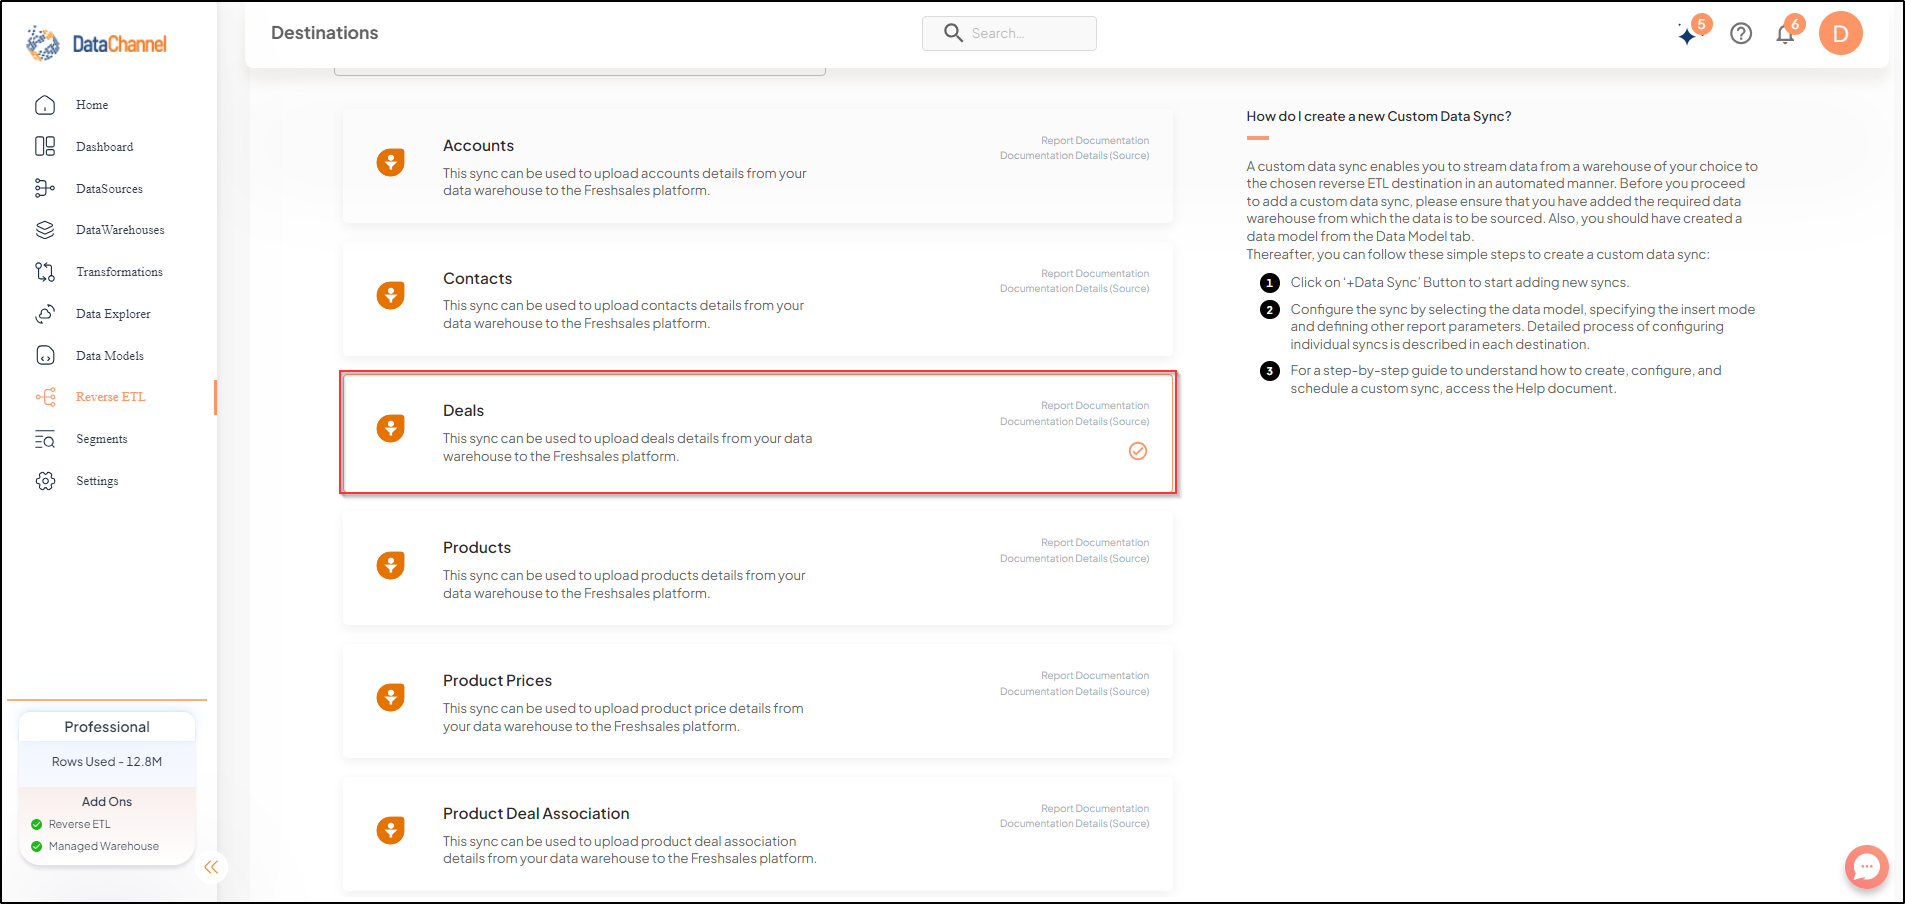1905x904 pixels.
Task: Select the Accounts sync title
Action: click(x=478, y=146)
